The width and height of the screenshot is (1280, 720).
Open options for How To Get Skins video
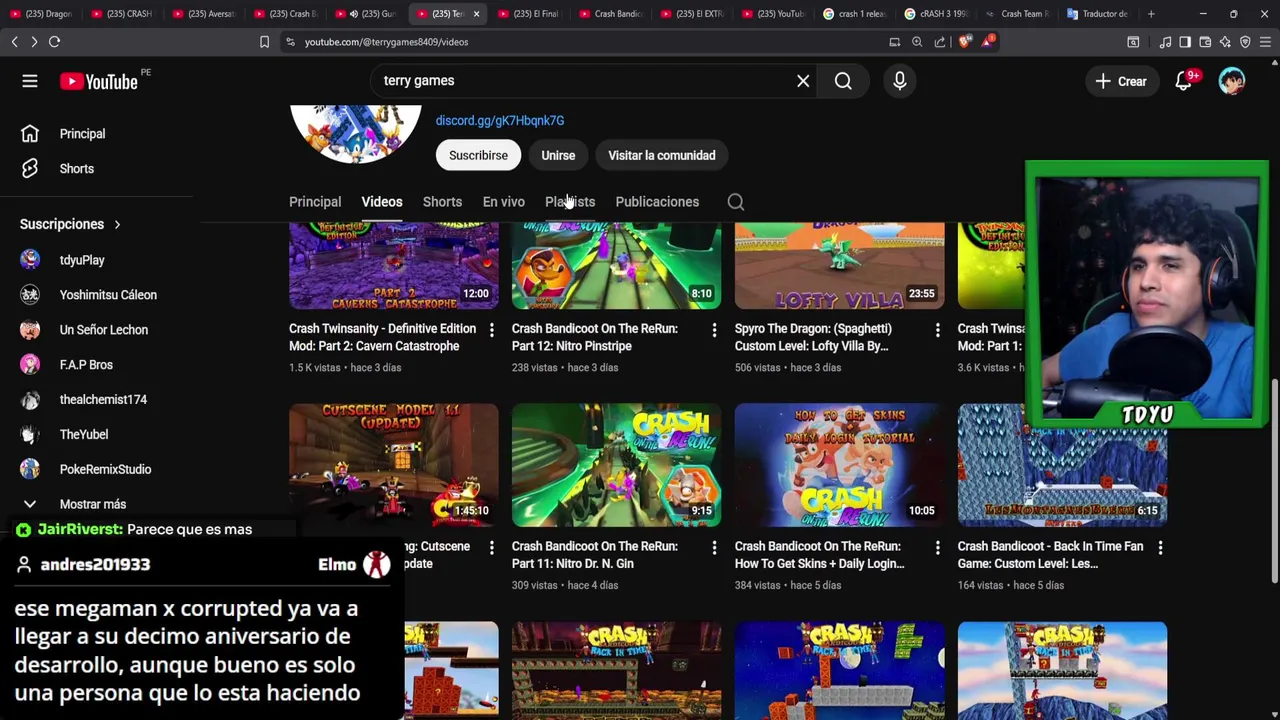click(x=937, y=548)
